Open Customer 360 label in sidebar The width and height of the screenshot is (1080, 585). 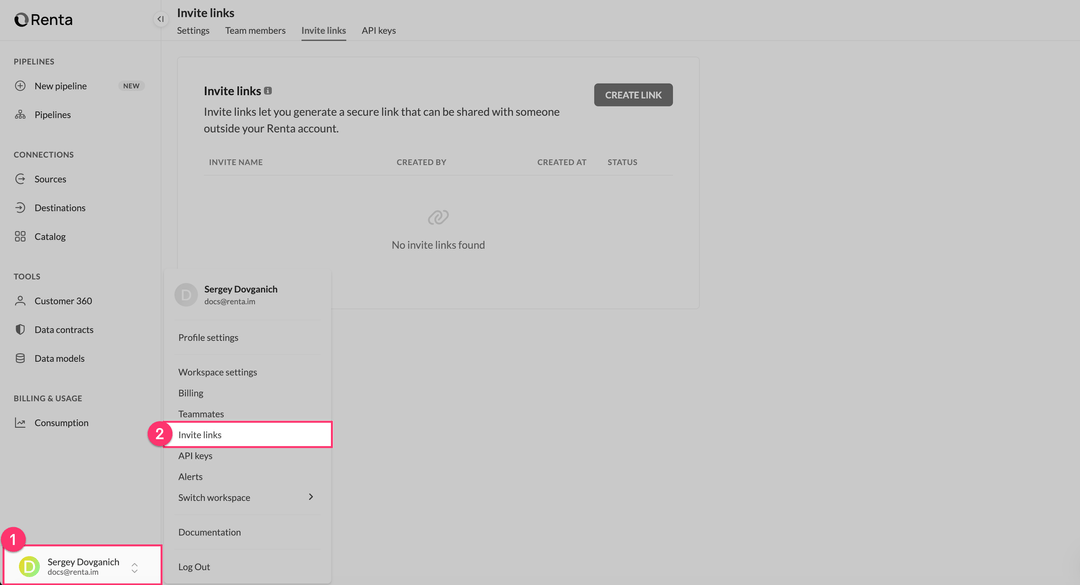coord(63,300)
